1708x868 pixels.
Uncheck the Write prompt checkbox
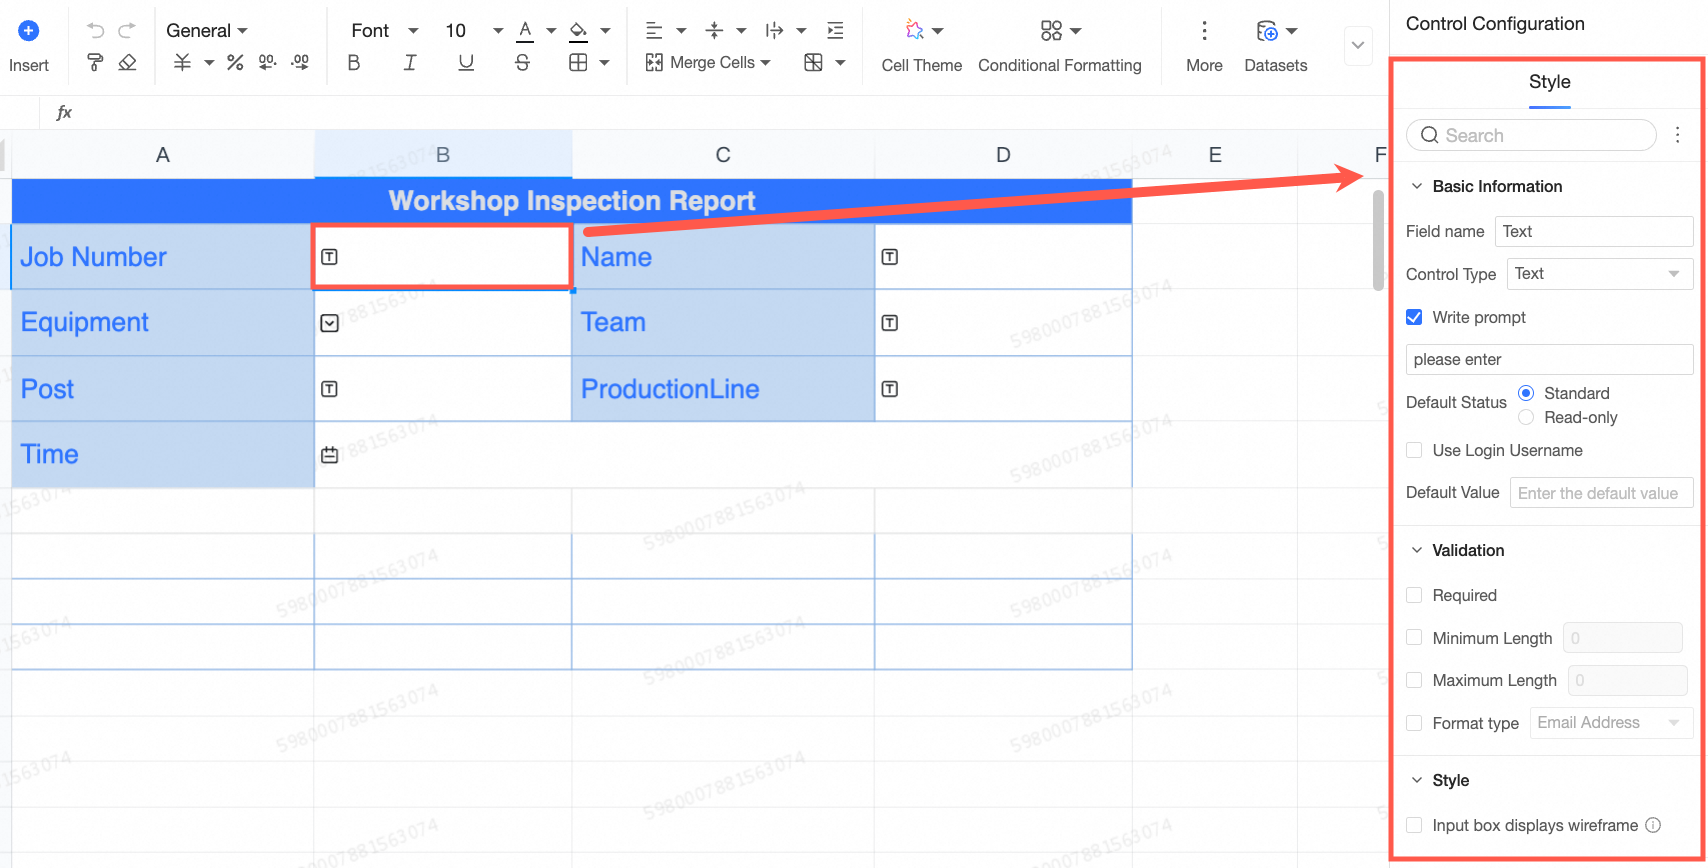click(x=1414, y=317)
